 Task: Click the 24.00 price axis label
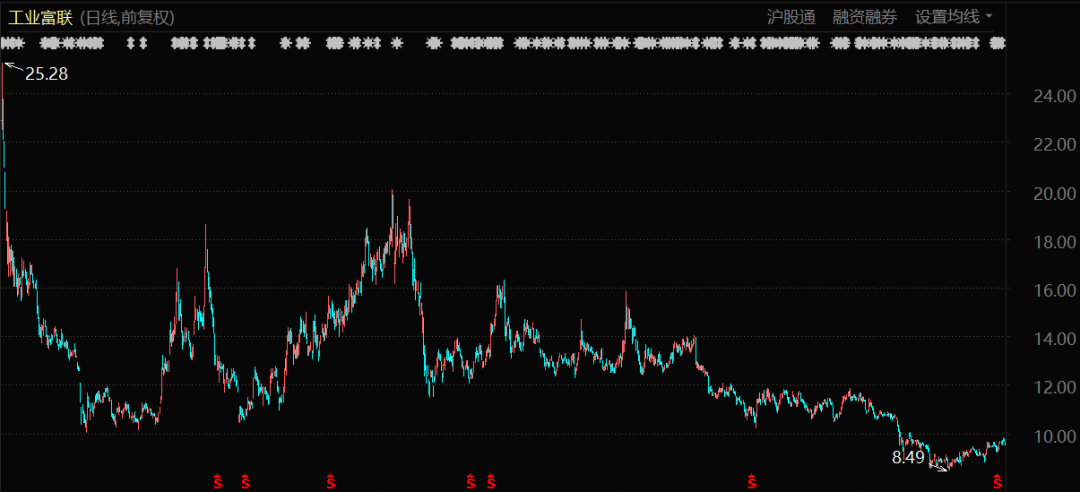coord(1056,97)
